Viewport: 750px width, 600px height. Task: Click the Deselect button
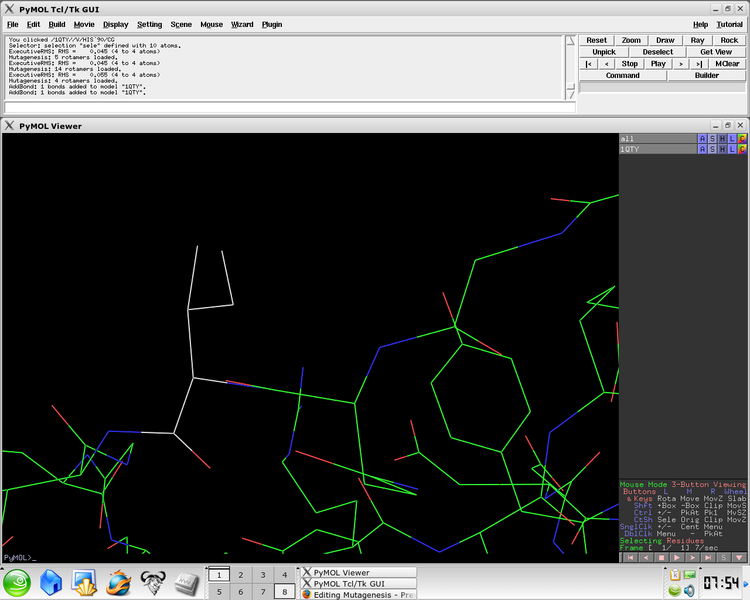click(x=657, y=52)
